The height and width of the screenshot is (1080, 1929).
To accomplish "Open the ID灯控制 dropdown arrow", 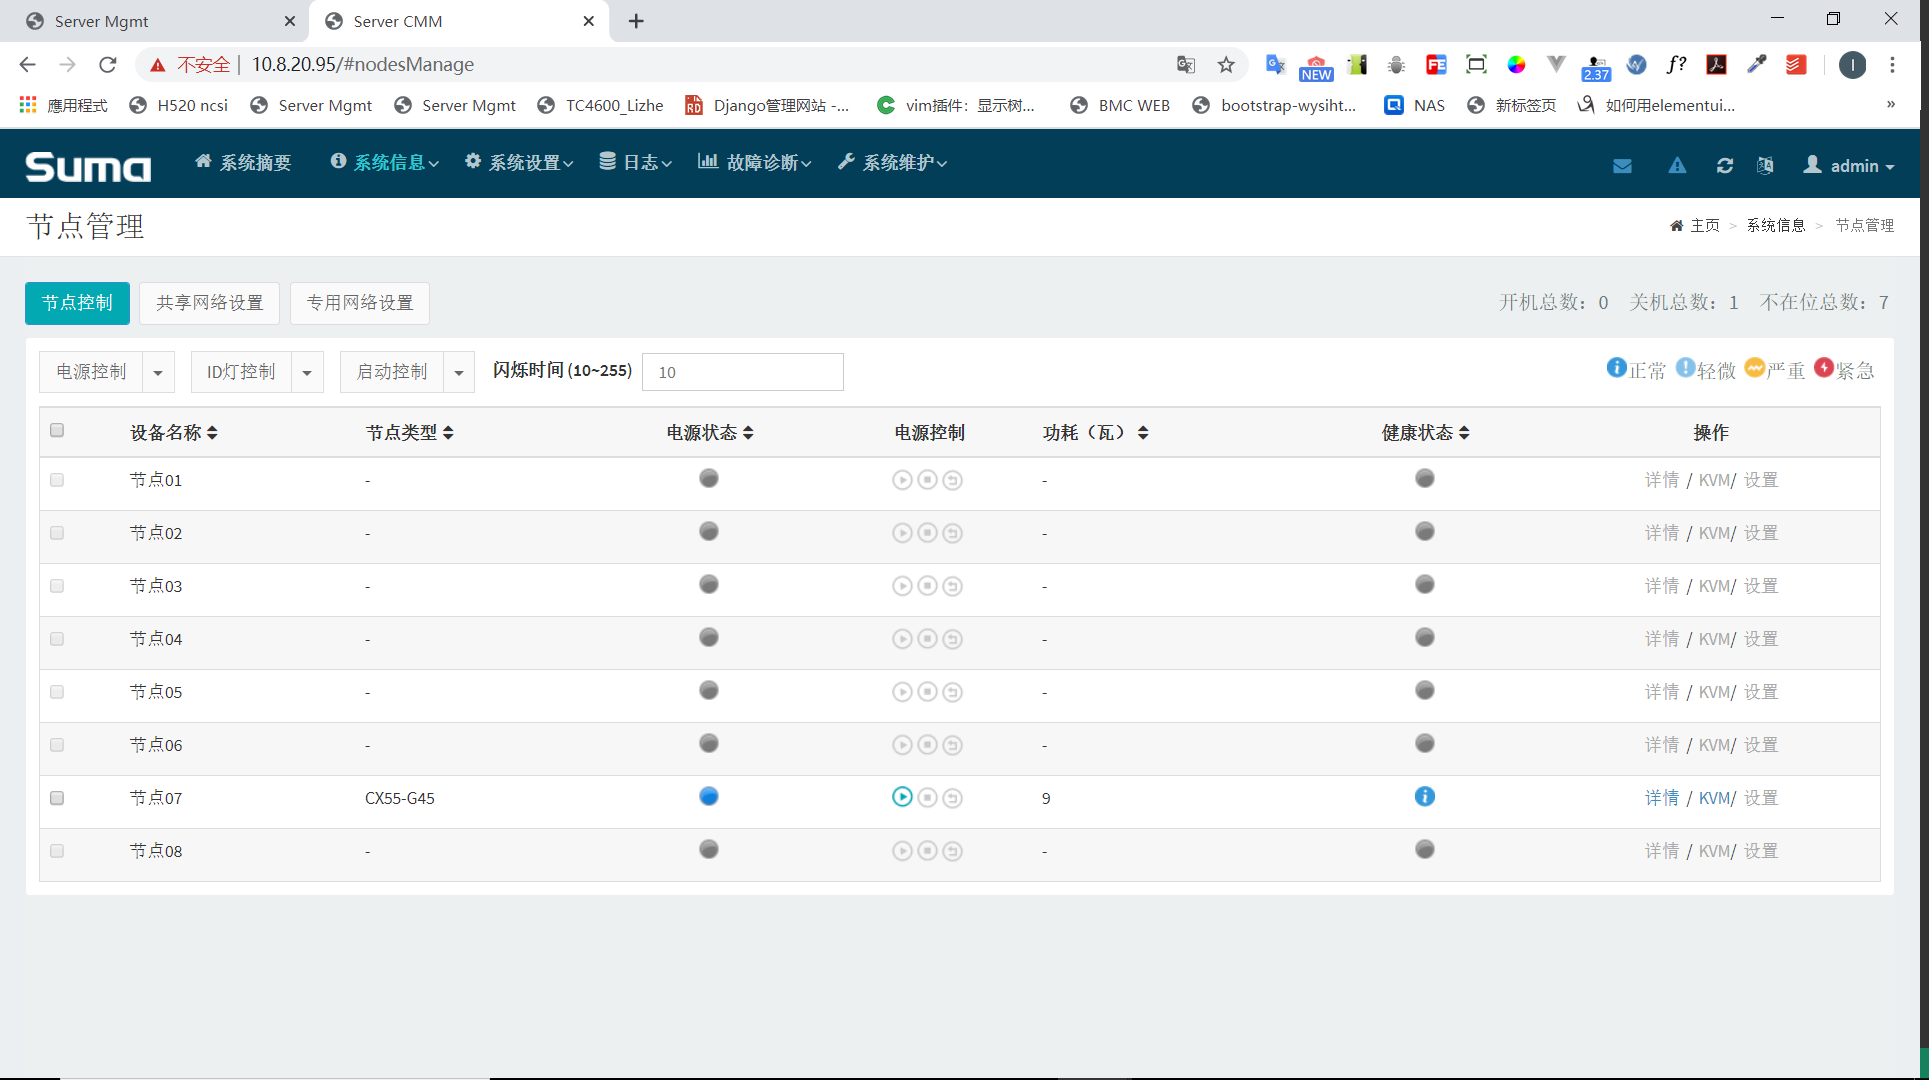I will (307, 372).
